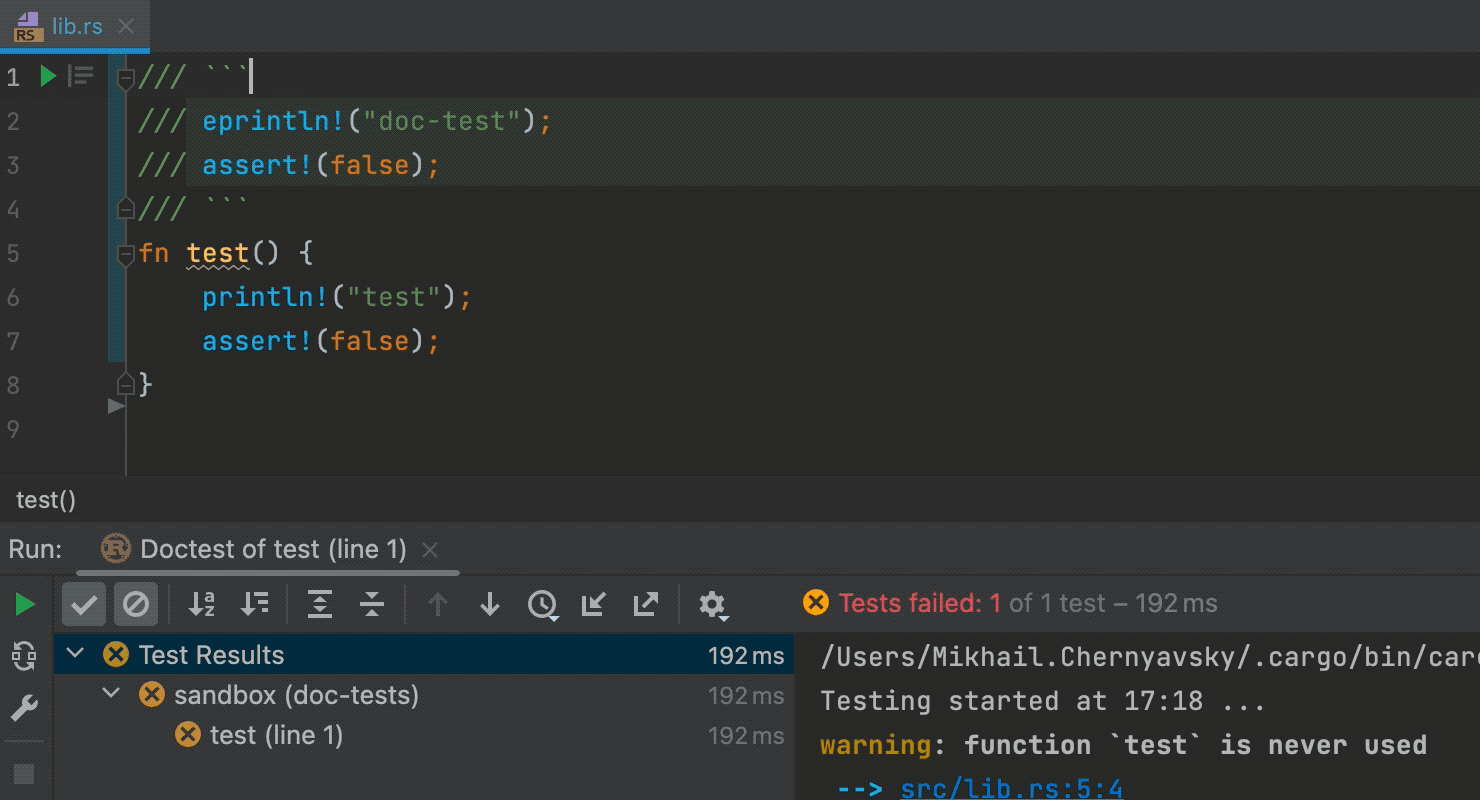Select the Test Results row
Screen dimensions: 1480x800
[x=424, y=655]
